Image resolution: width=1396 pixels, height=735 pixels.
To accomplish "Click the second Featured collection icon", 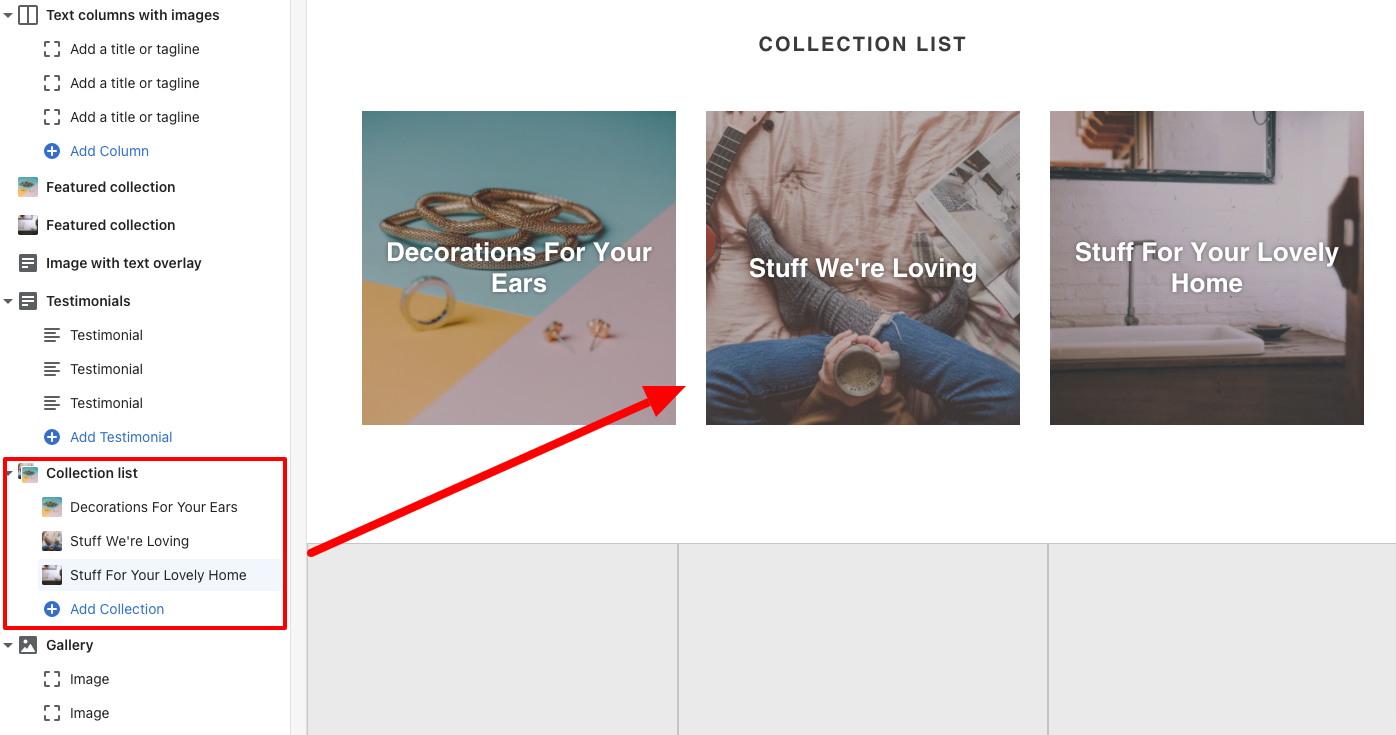I will click(x=27, y=225).
